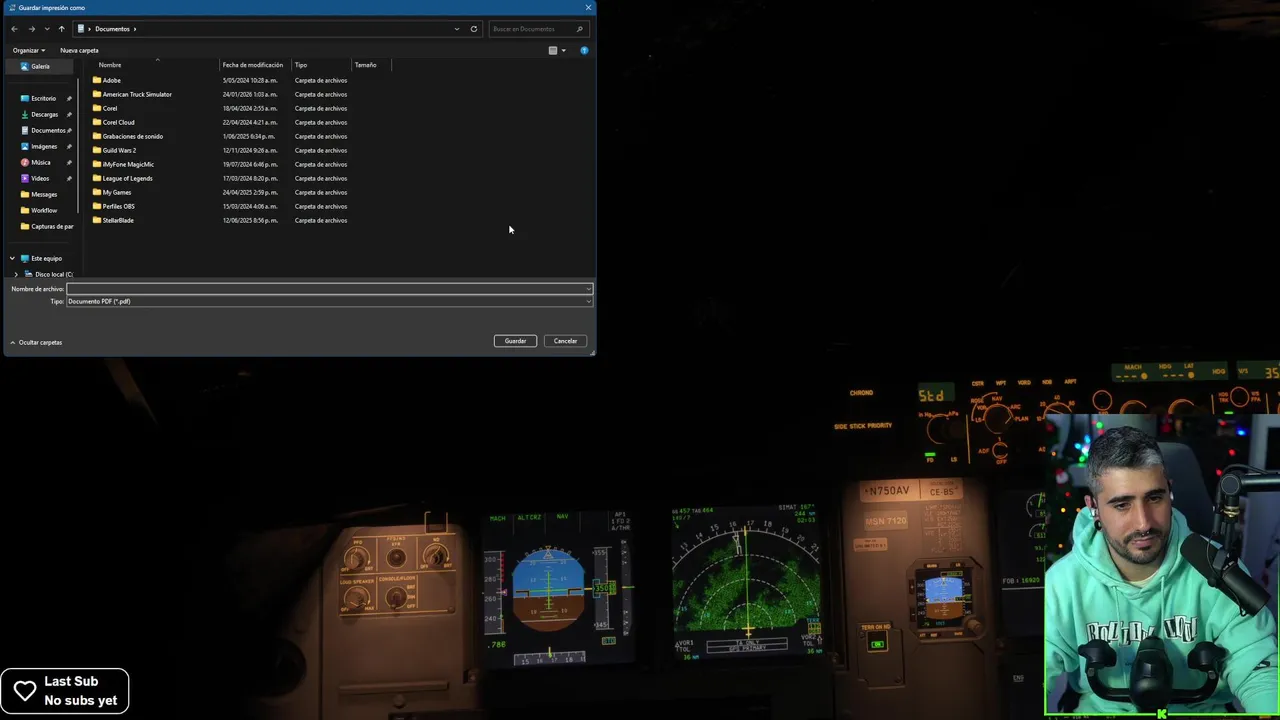Create a new folder with Nueva carpeta
The width and height of the screenshot is (1280, 720).
point(79,50)
